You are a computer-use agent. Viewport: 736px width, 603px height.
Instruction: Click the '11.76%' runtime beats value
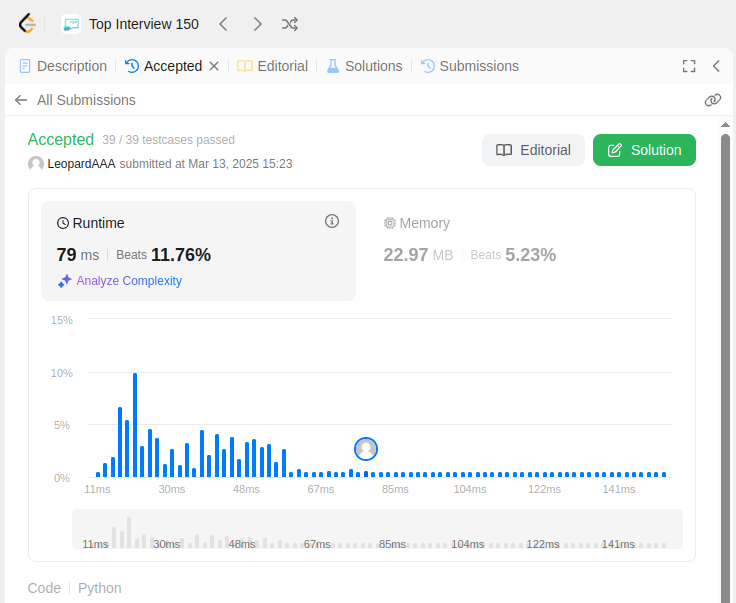point(181,255)
